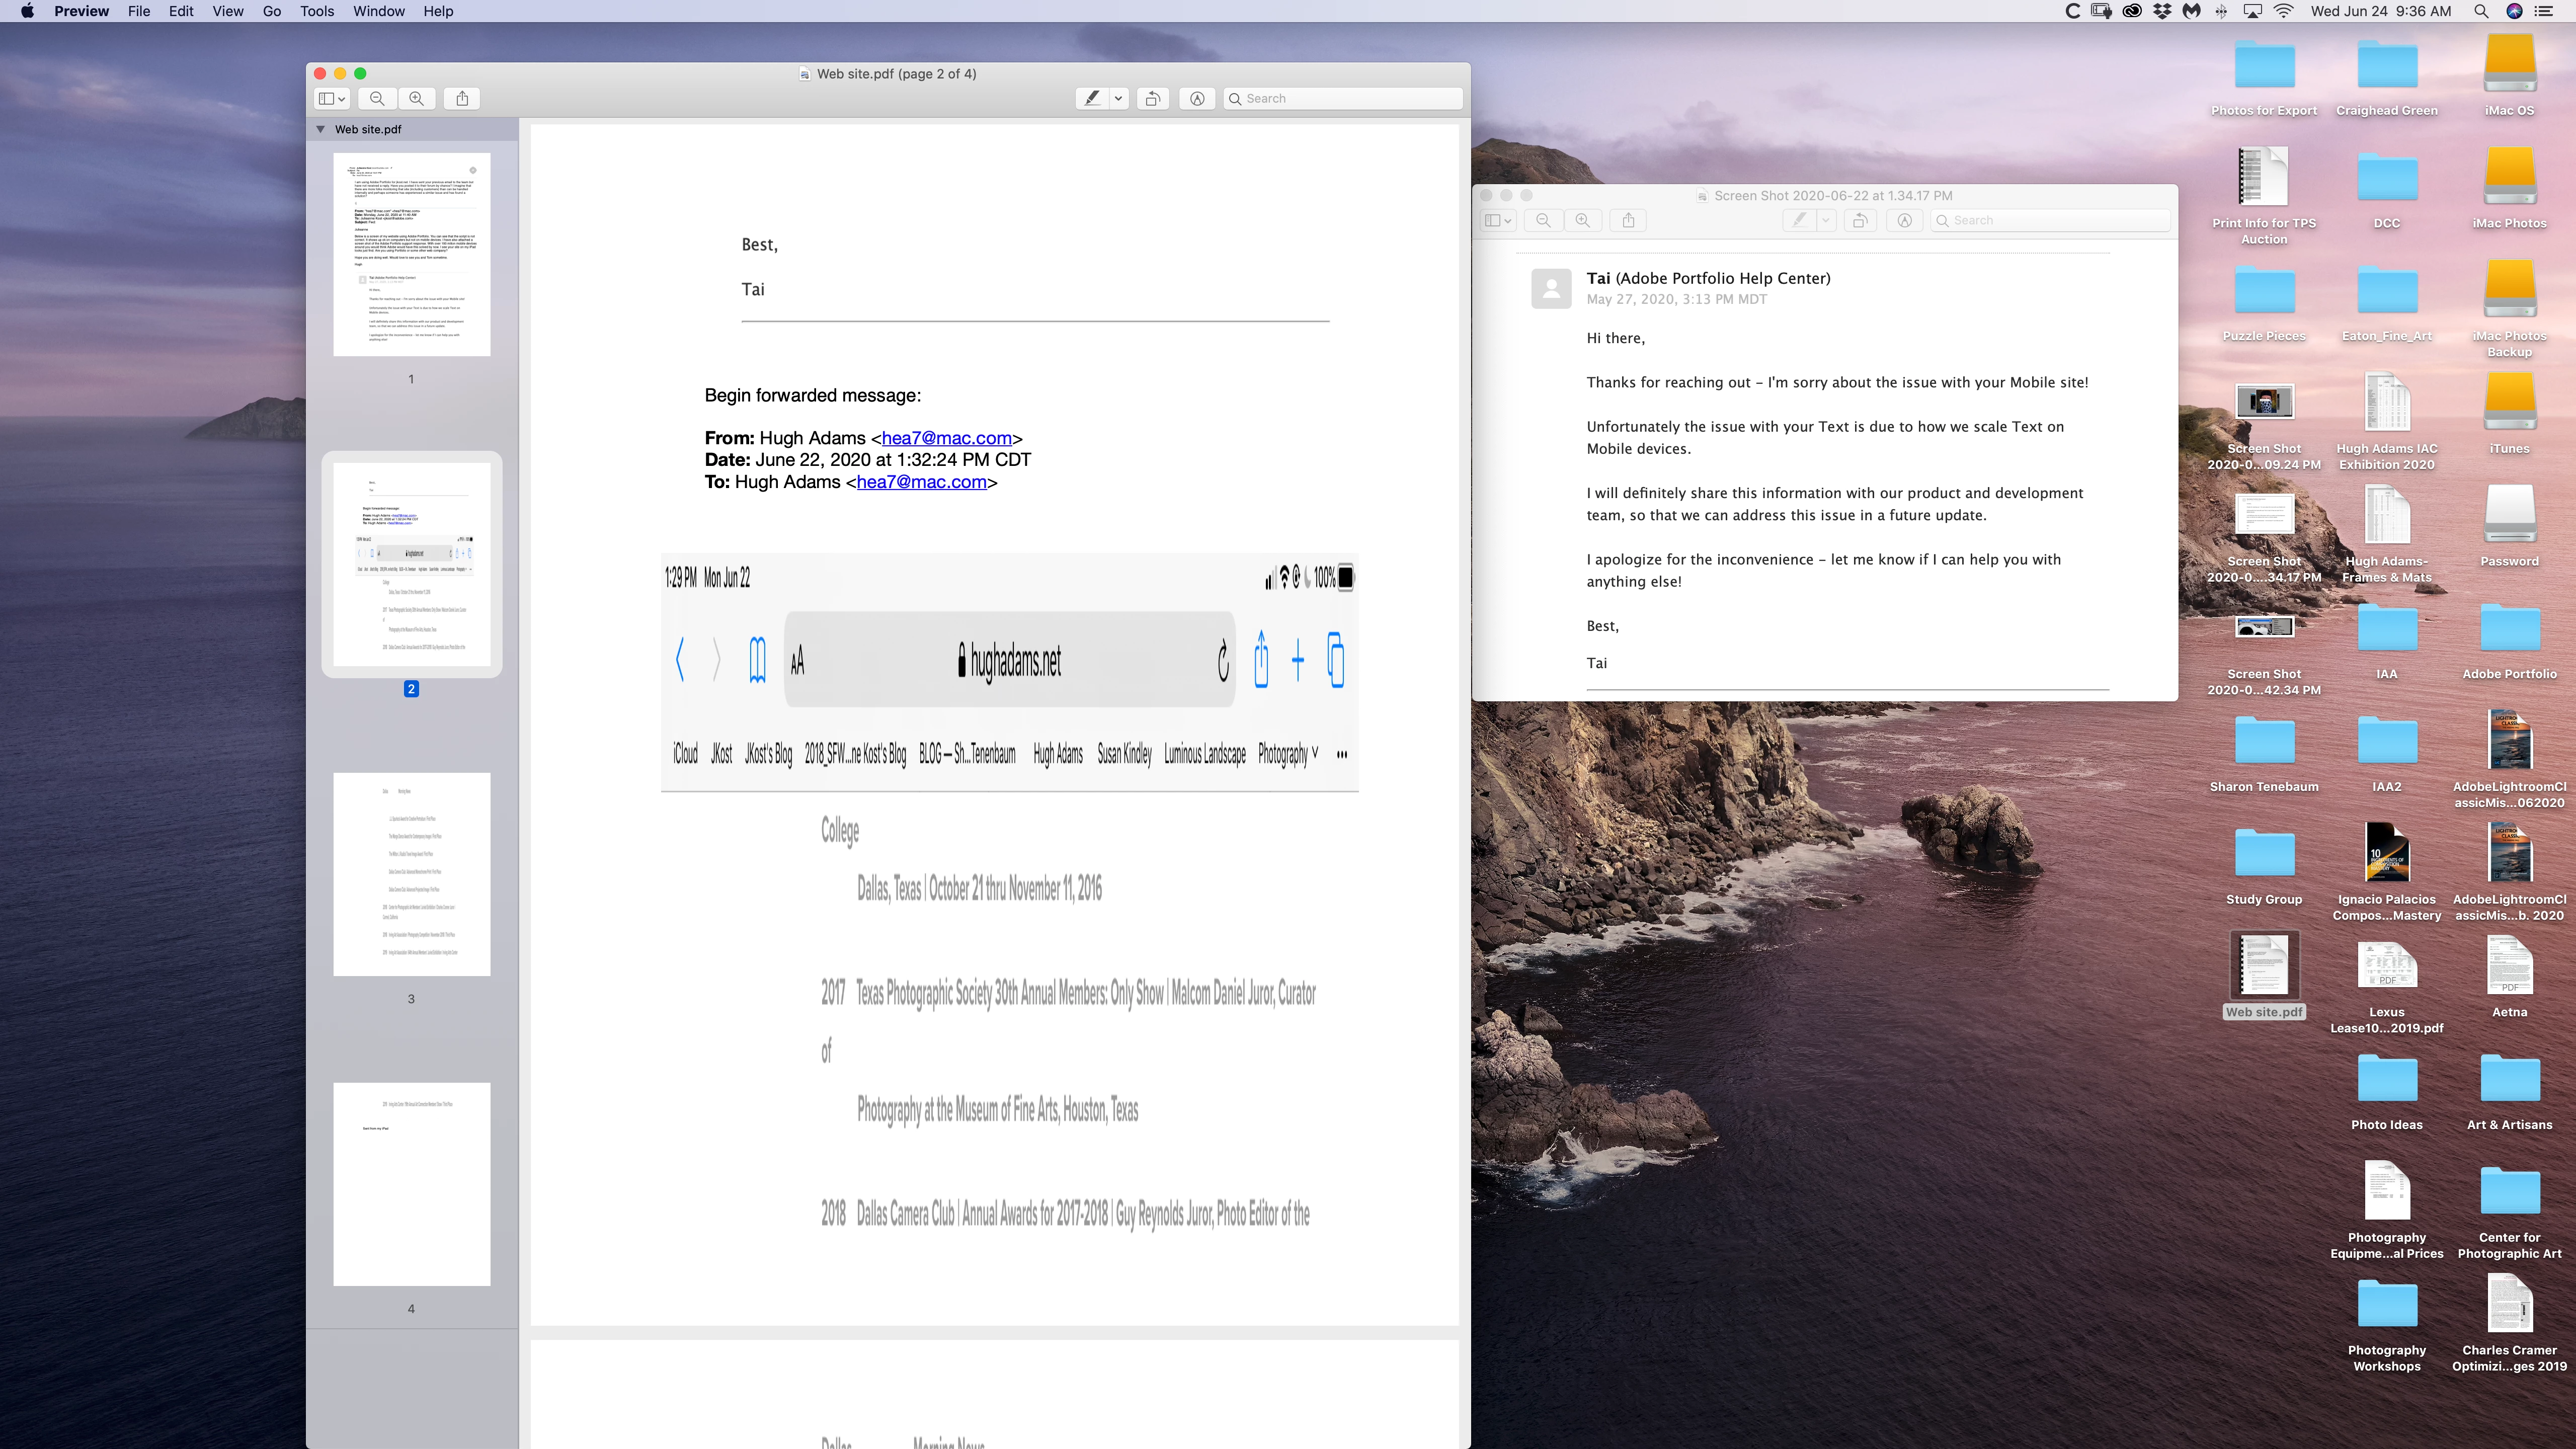This screenshot has height=1449, width=2576.
Task: Open the View menu
Action: (228, 11)
